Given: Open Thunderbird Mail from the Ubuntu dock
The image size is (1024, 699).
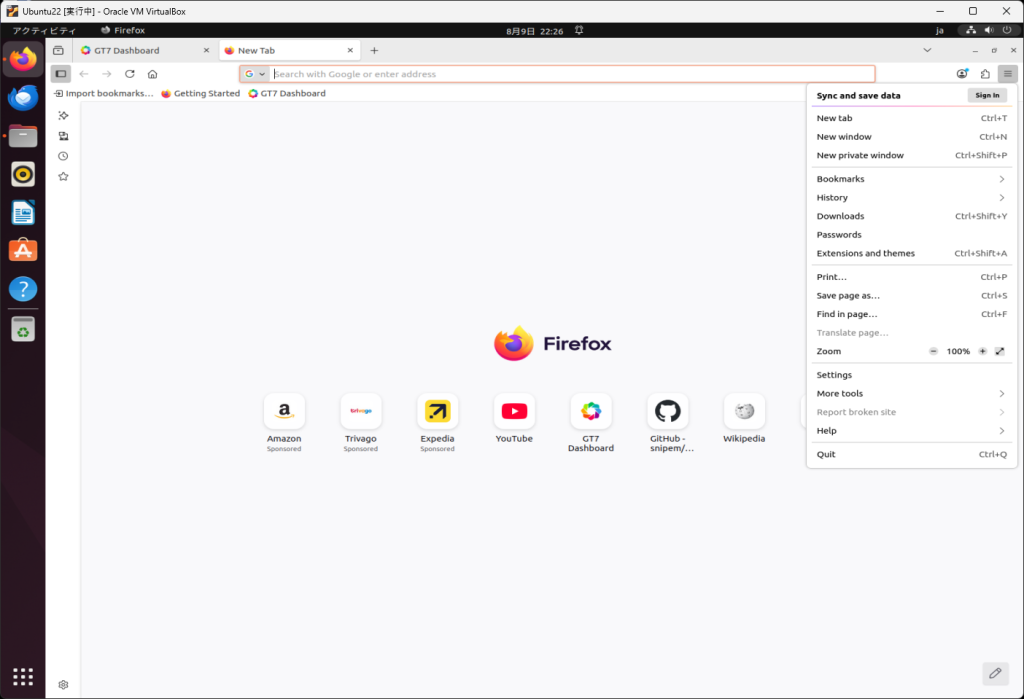Looking at the screenshot, I should tap(23, 98).
